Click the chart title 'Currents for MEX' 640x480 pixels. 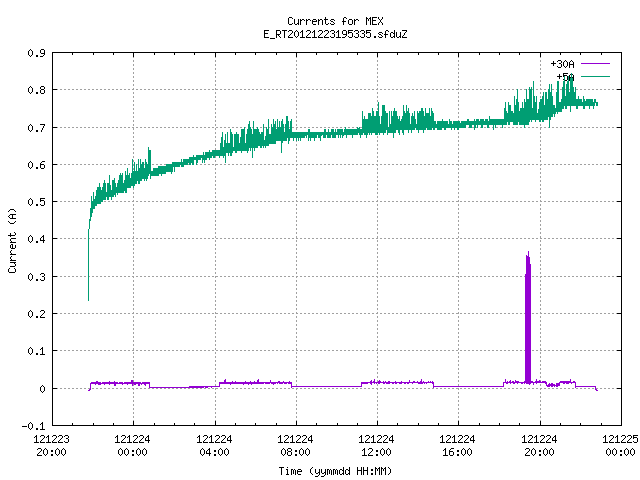(x=335, y=21)
